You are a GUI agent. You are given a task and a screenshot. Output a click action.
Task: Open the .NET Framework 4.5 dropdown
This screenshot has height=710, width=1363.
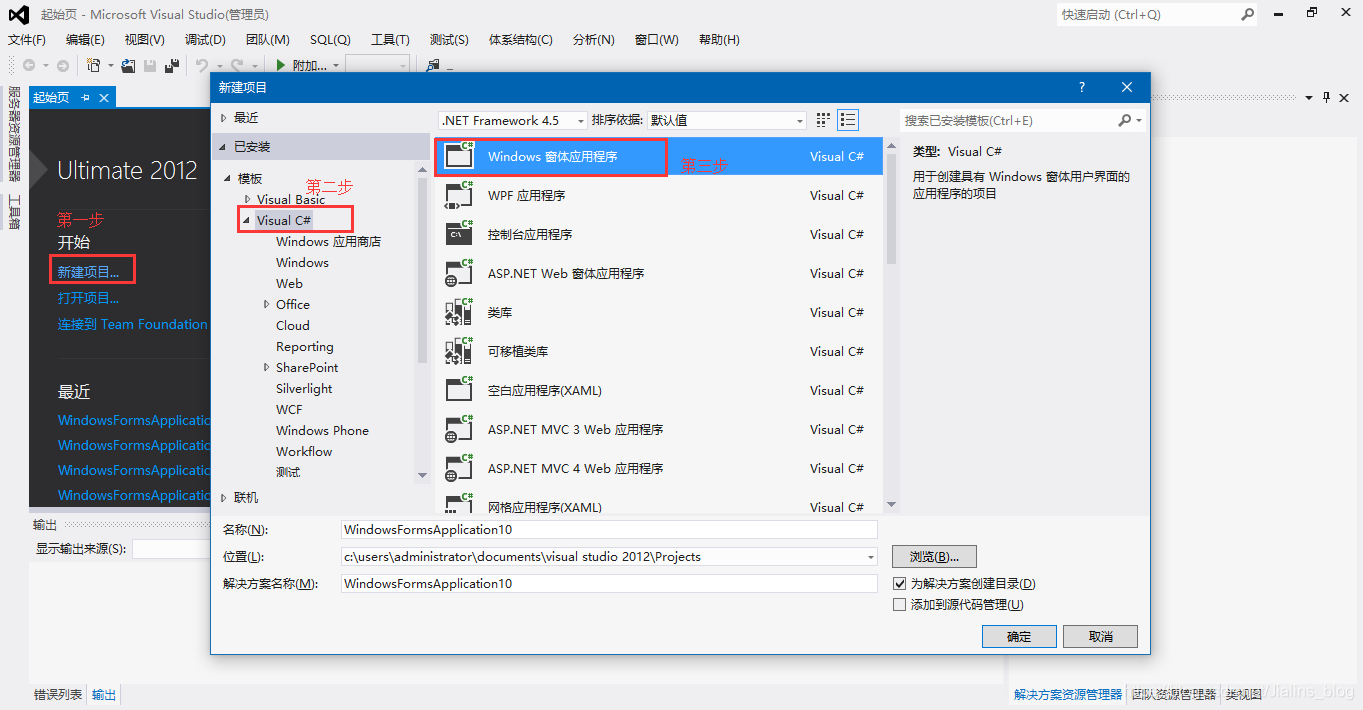[x=513, y=120]
